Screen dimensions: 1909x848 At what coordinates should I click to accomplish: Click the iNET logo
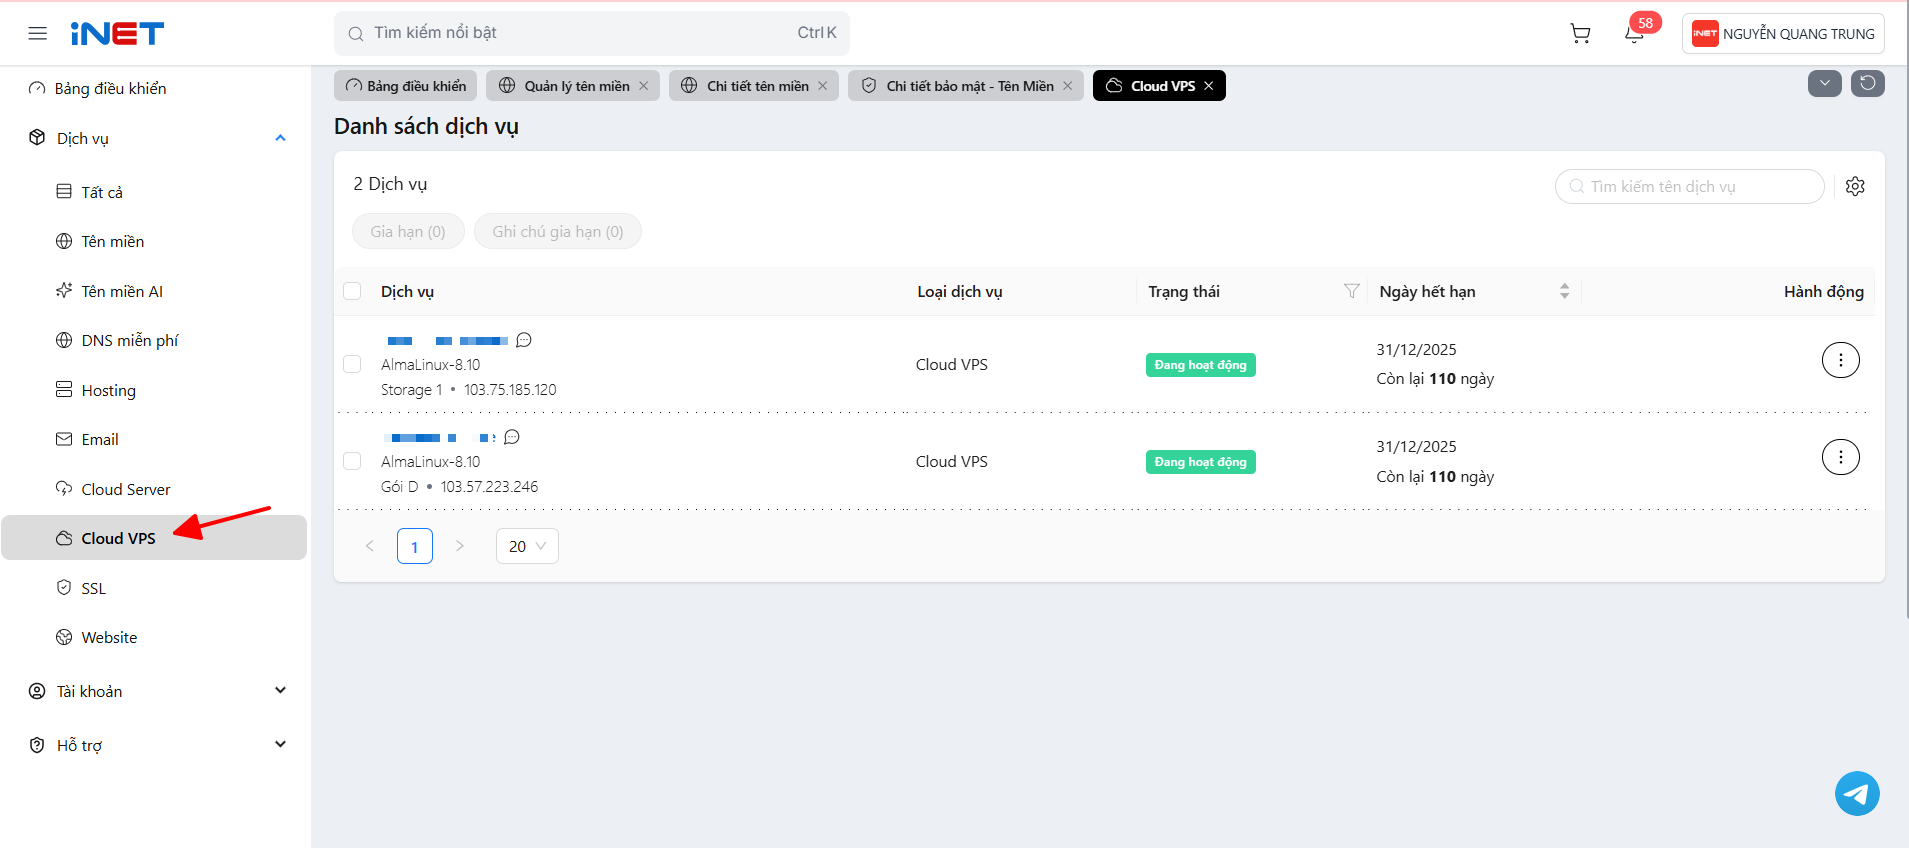[x=117, y=34]
